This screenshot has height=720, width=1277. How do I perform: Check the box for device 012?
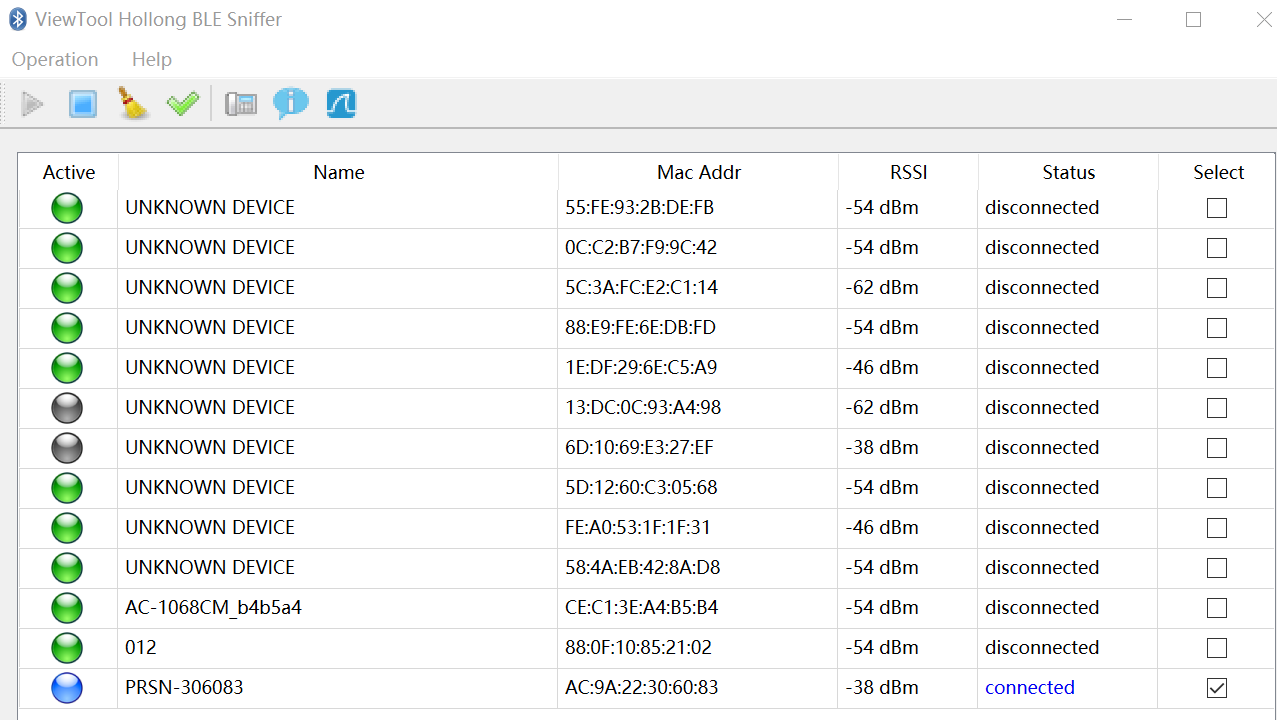(1217, 648)
